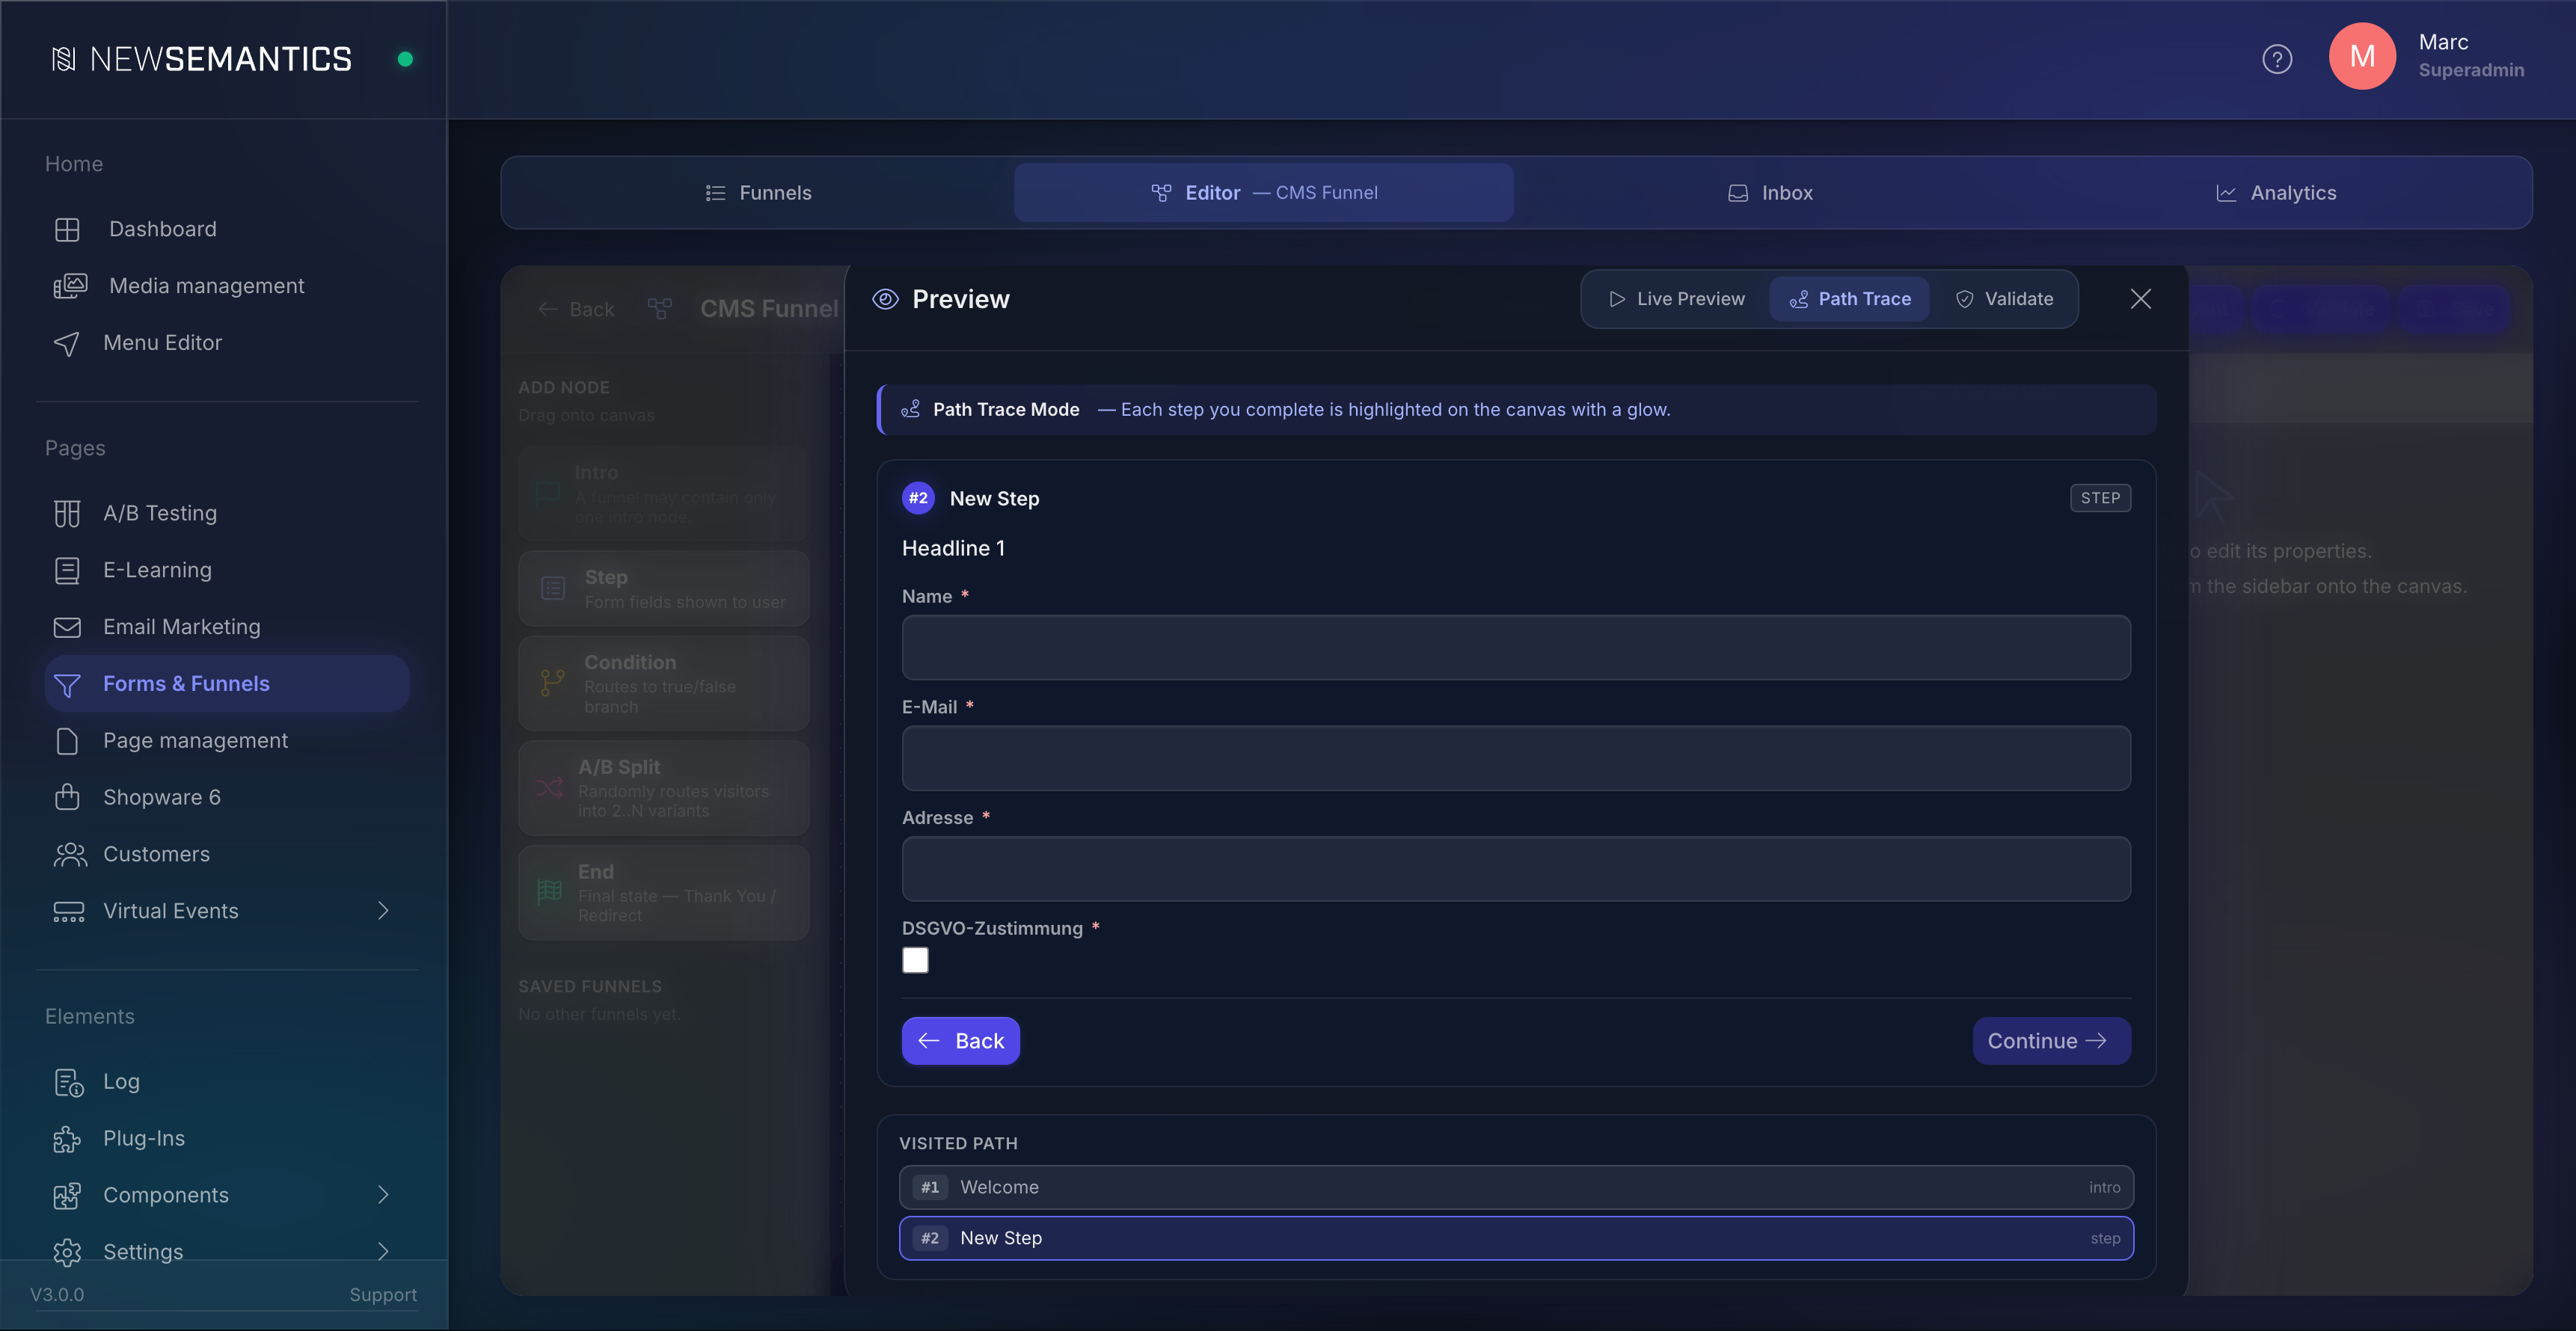
Task: Close the Preview panel
Action: (2141, 299)
